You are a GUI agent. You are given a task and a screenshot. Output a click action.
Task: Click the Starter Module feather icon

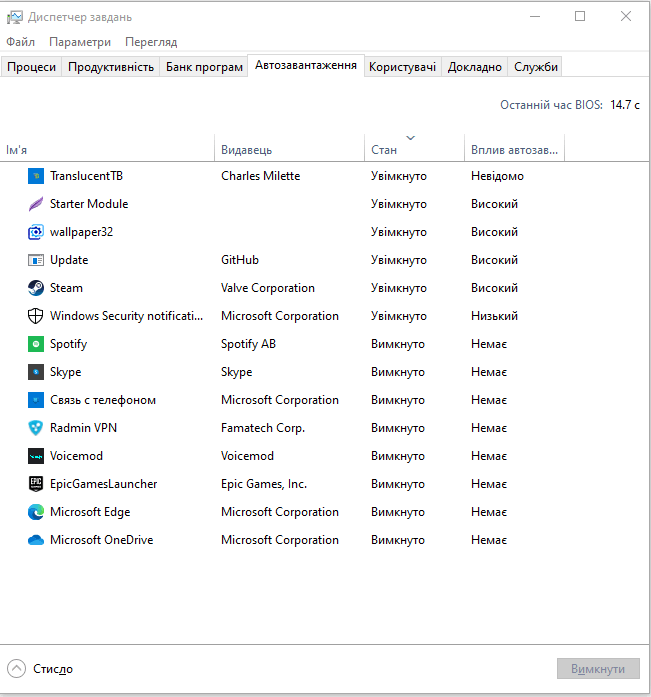[36, 204]
